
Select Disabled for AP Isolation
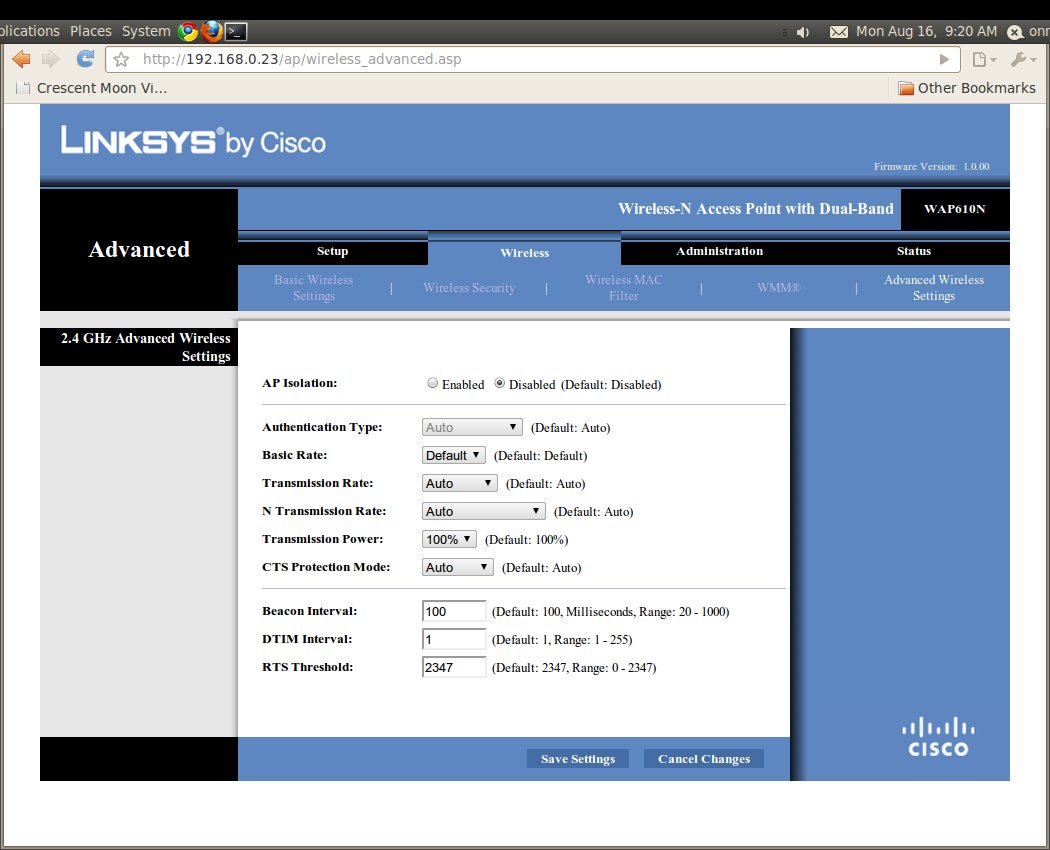500,384
